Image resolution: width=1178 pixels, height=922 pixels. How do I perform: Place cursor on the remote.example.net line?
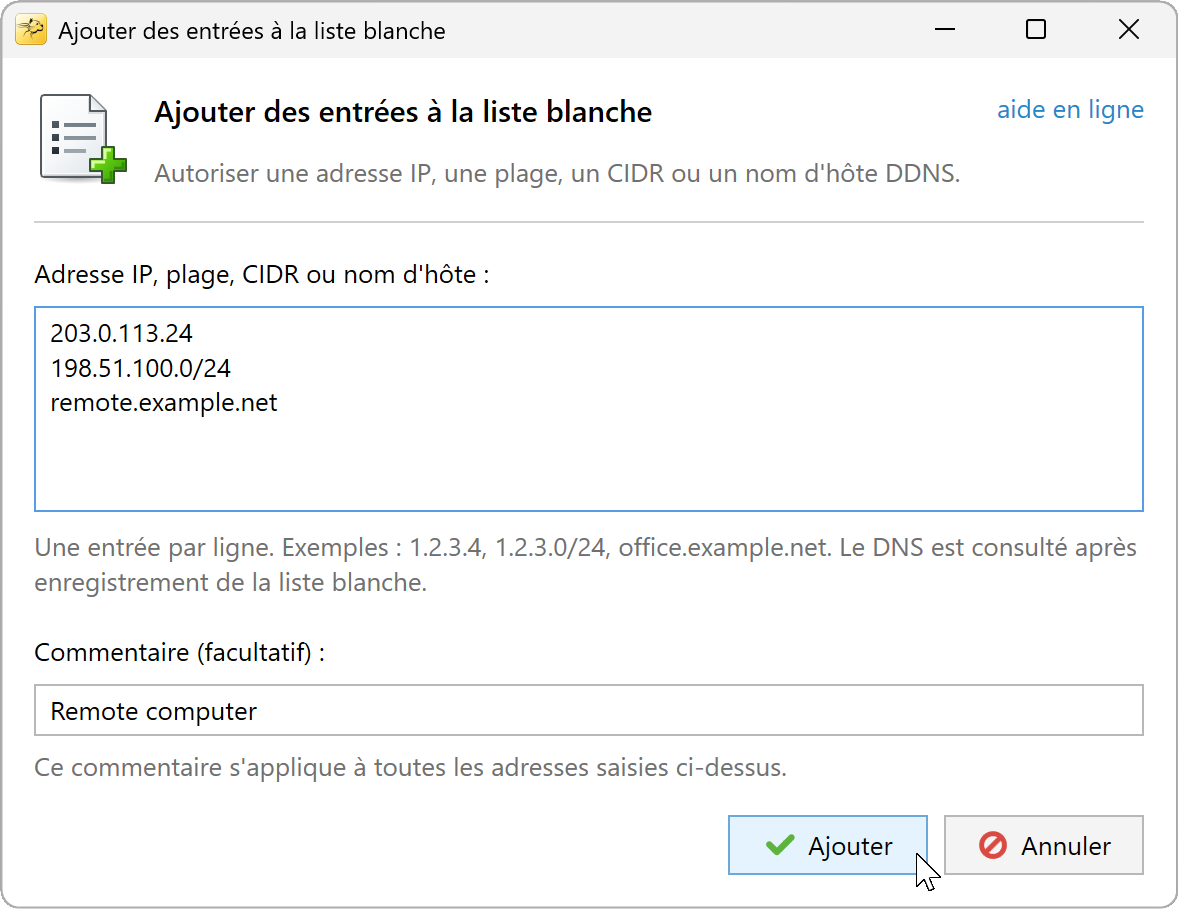pyautogui.click(x=164, y=403)
